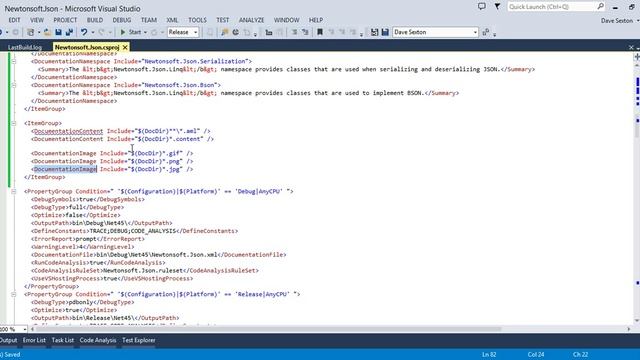
Task: Open the TEST menu
Action: point(222,20)
